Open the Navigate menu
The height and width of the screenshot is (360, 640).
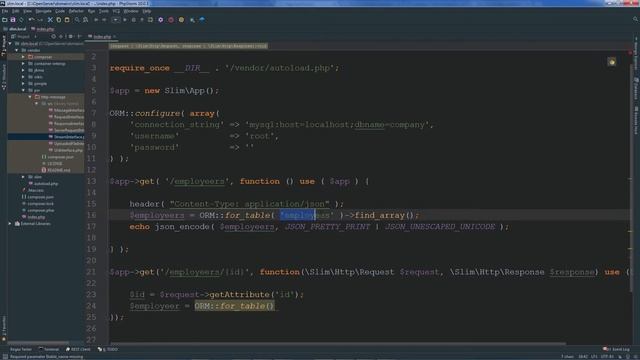coord(43,11)
